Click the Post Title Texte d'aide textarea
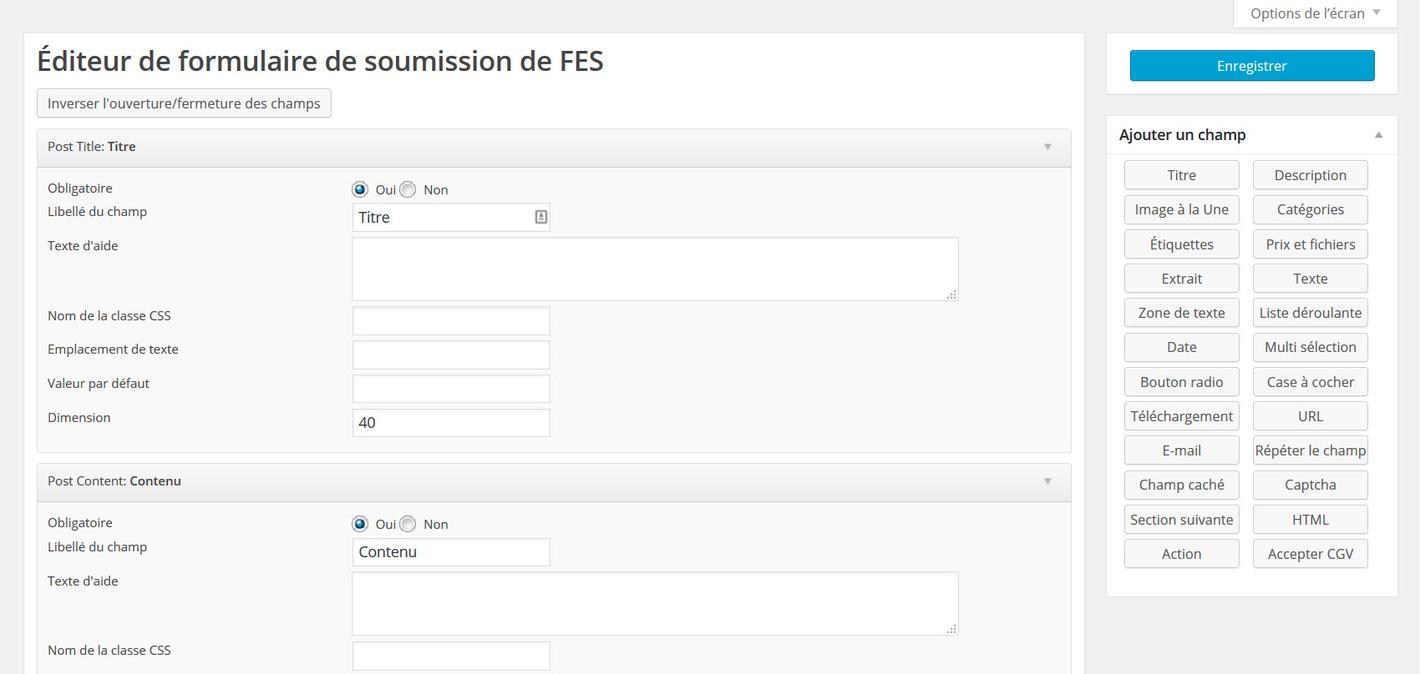The height and width of the screenshot is (674, 1420). 654,269
